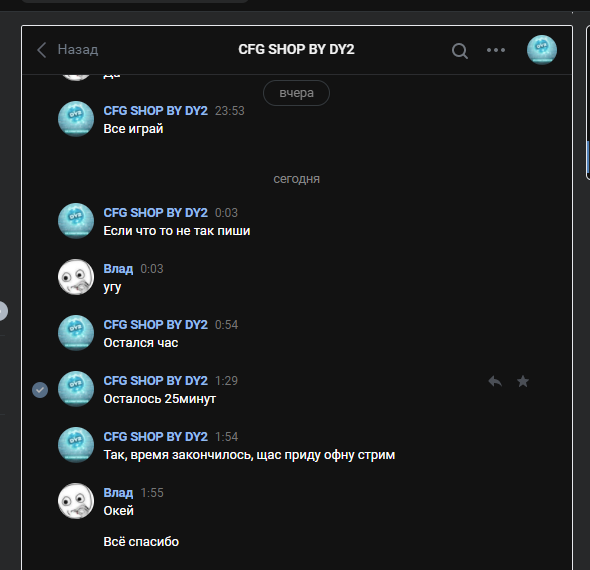Open the CFG SHOP BY DY2 header avatar
The image size is (590, 570).
(x=542, y=50)
